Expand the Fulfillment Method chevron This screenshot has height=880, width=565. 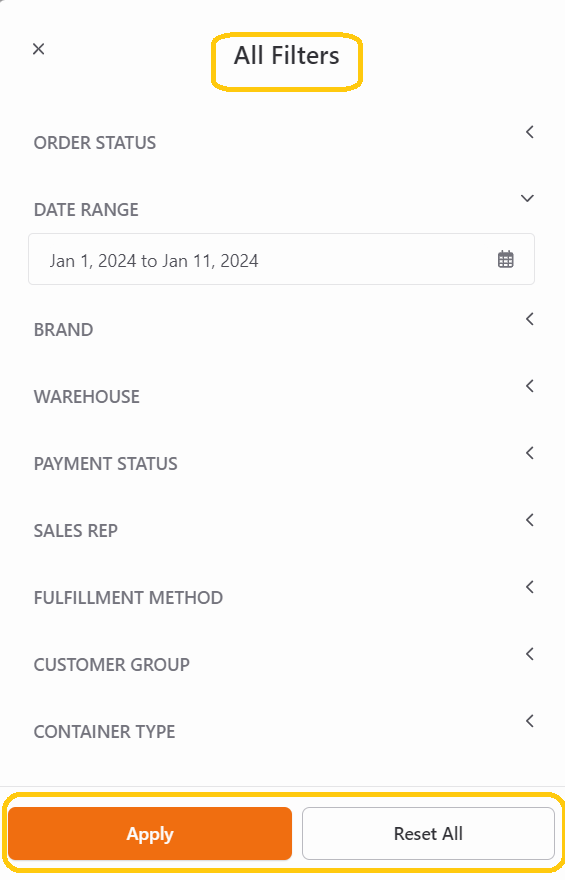tap(529, 587)
